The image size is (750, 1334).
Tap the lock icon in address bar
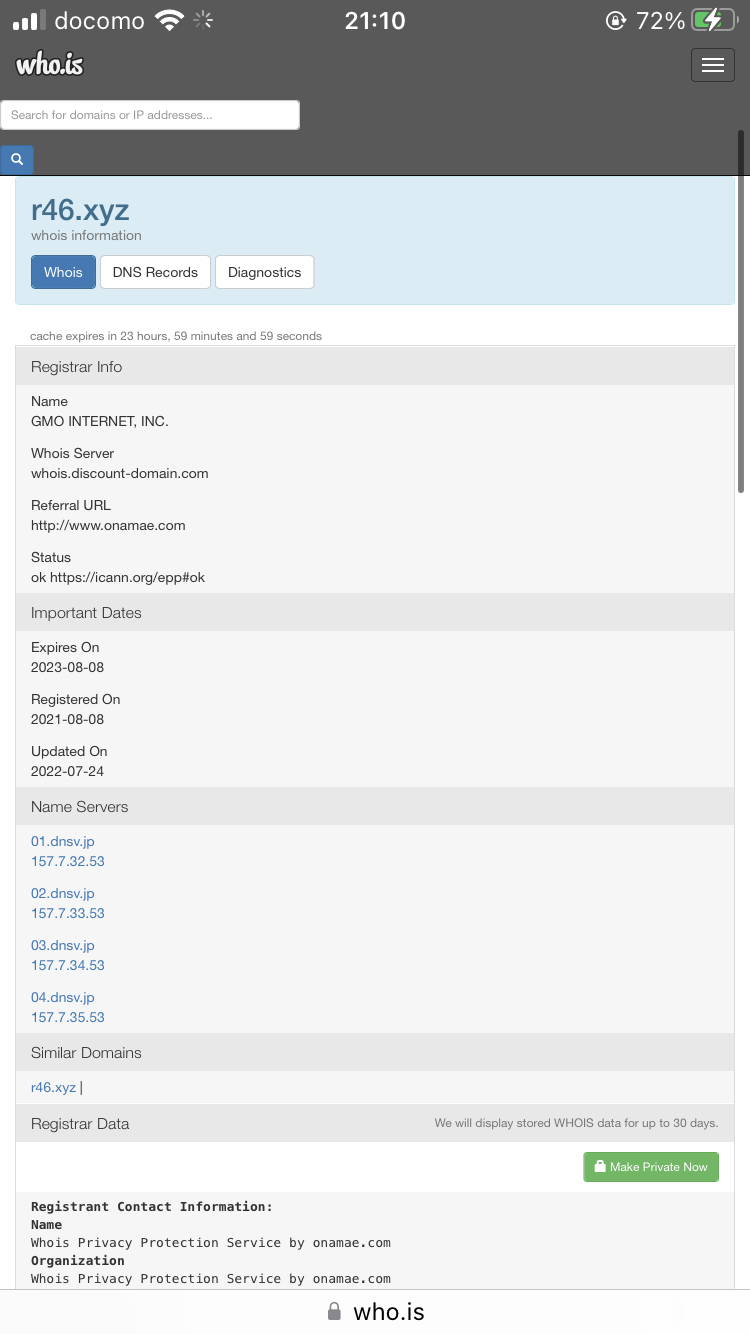pyautogui.click(x=334, y=1312)
